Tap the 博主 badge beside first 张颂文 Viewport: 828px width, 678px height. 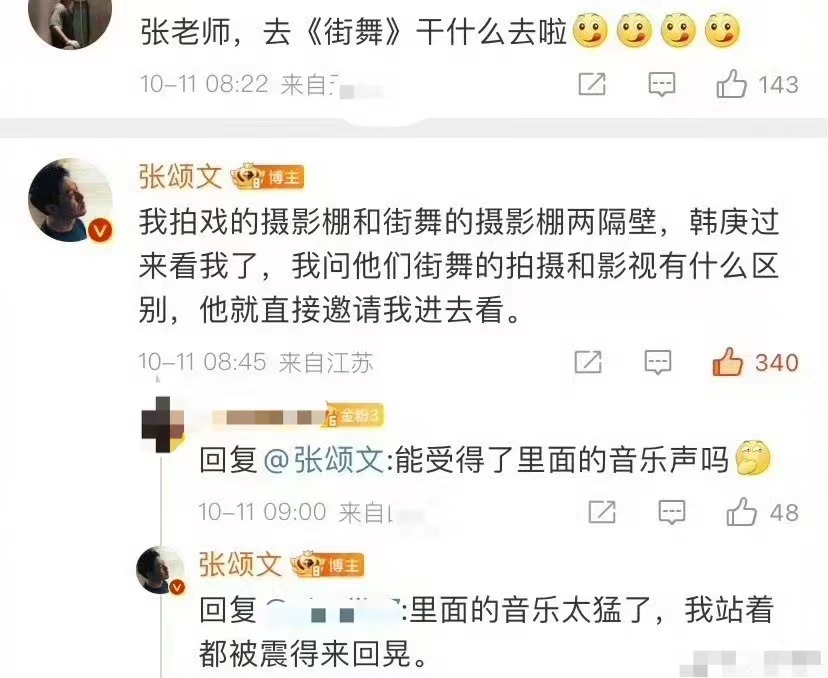[x=268, y=177]
